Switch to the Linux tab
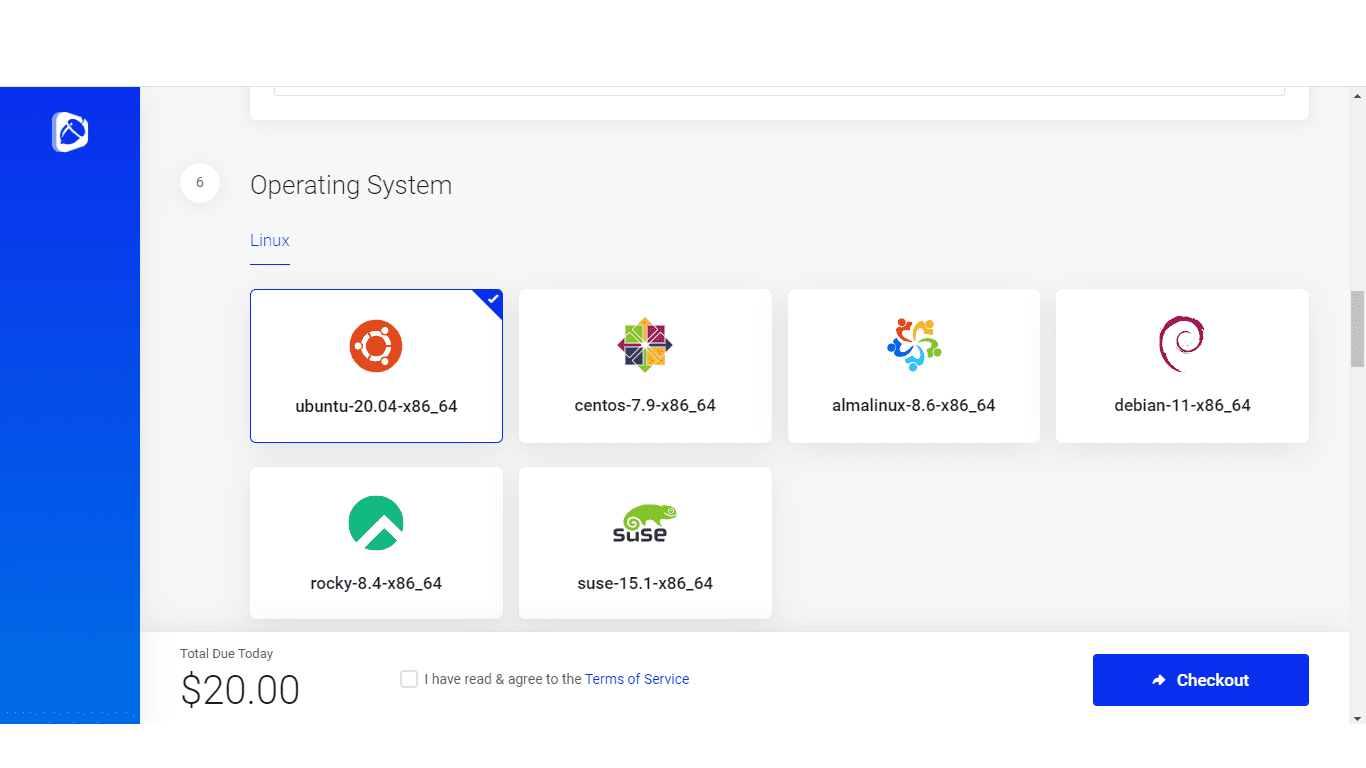 (270, 241)
